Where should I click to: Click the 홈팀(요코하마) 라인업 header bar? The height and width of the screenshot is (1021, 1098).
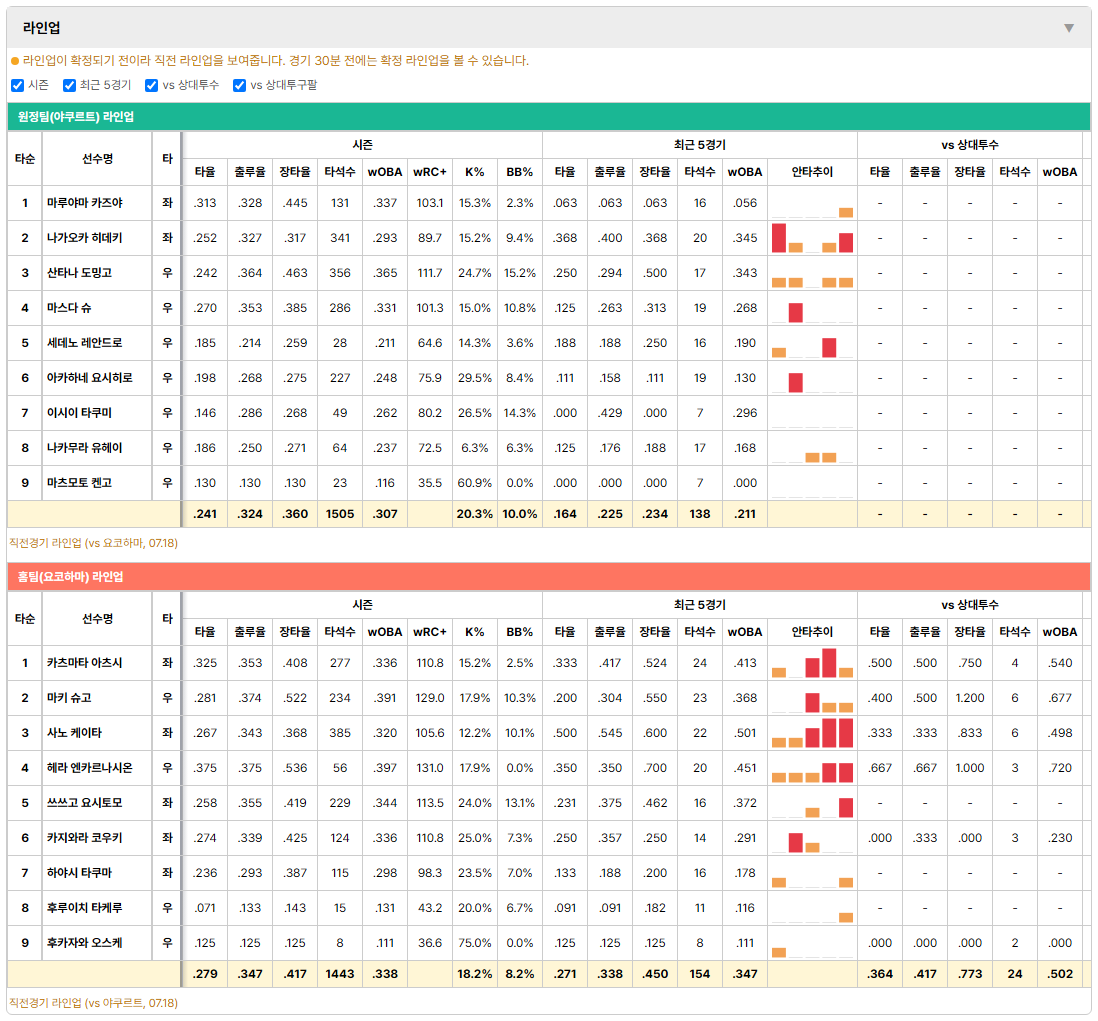(x=549, y=577)
